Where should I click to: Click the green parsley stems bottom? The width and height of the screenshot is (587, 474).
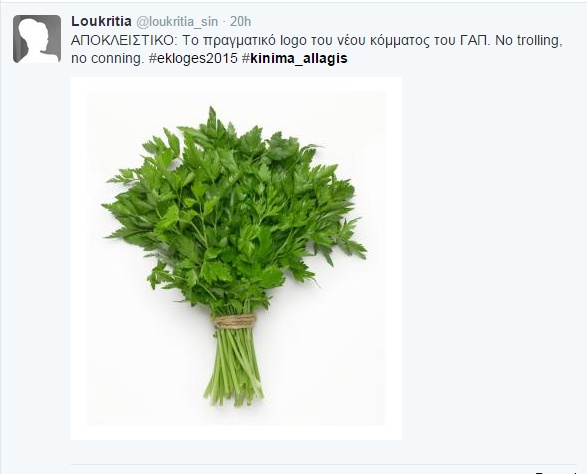tap(234, 367)
